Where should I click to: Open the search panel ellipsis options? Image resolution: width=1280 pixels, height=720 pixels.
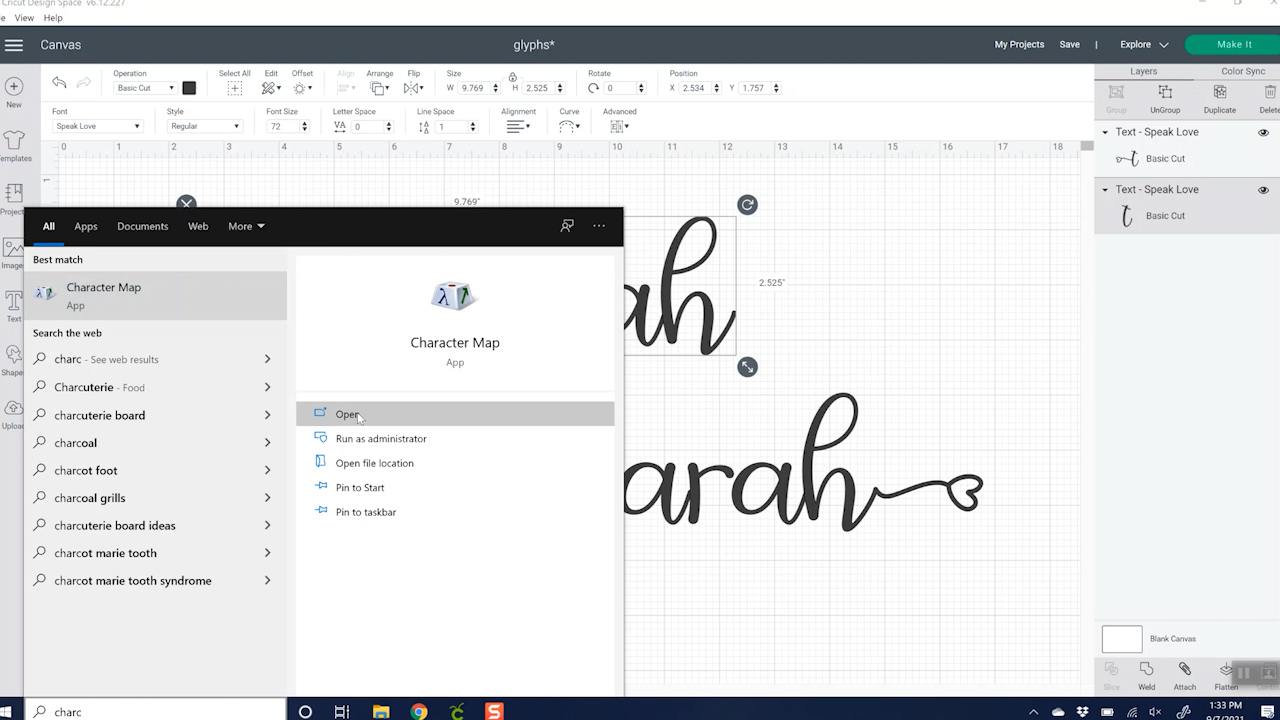[599, 226]
